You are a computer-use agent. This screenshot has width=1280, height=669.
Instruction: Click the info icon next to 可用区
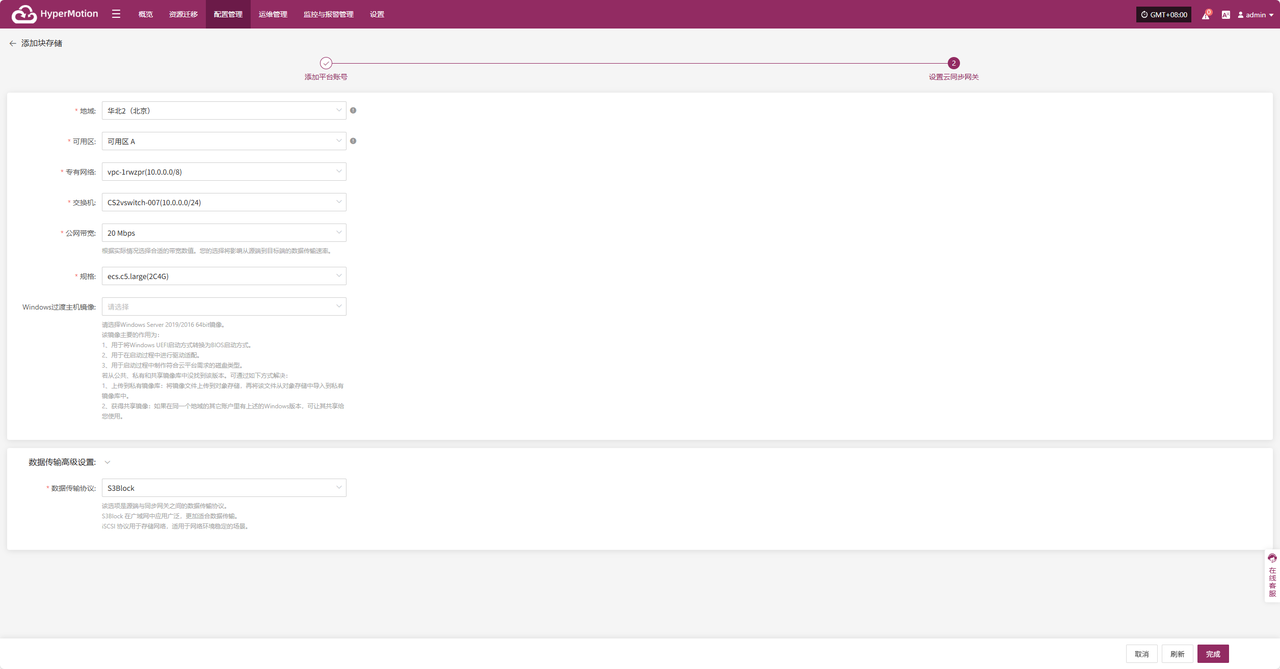click(353, 141)
